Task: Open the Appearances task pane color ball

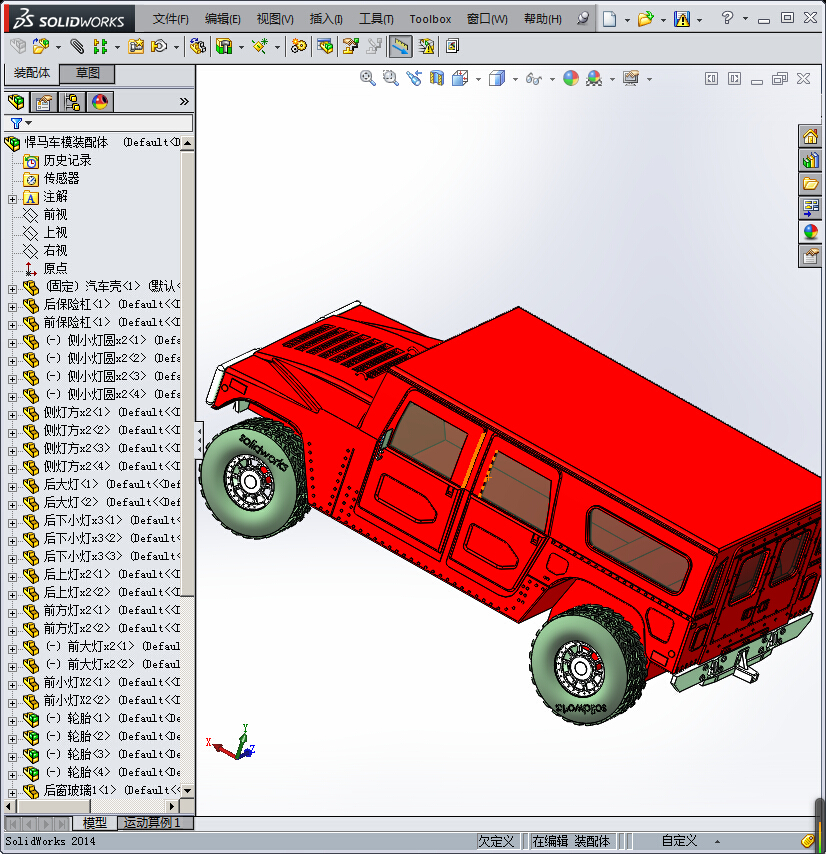Action: (810, 232)
